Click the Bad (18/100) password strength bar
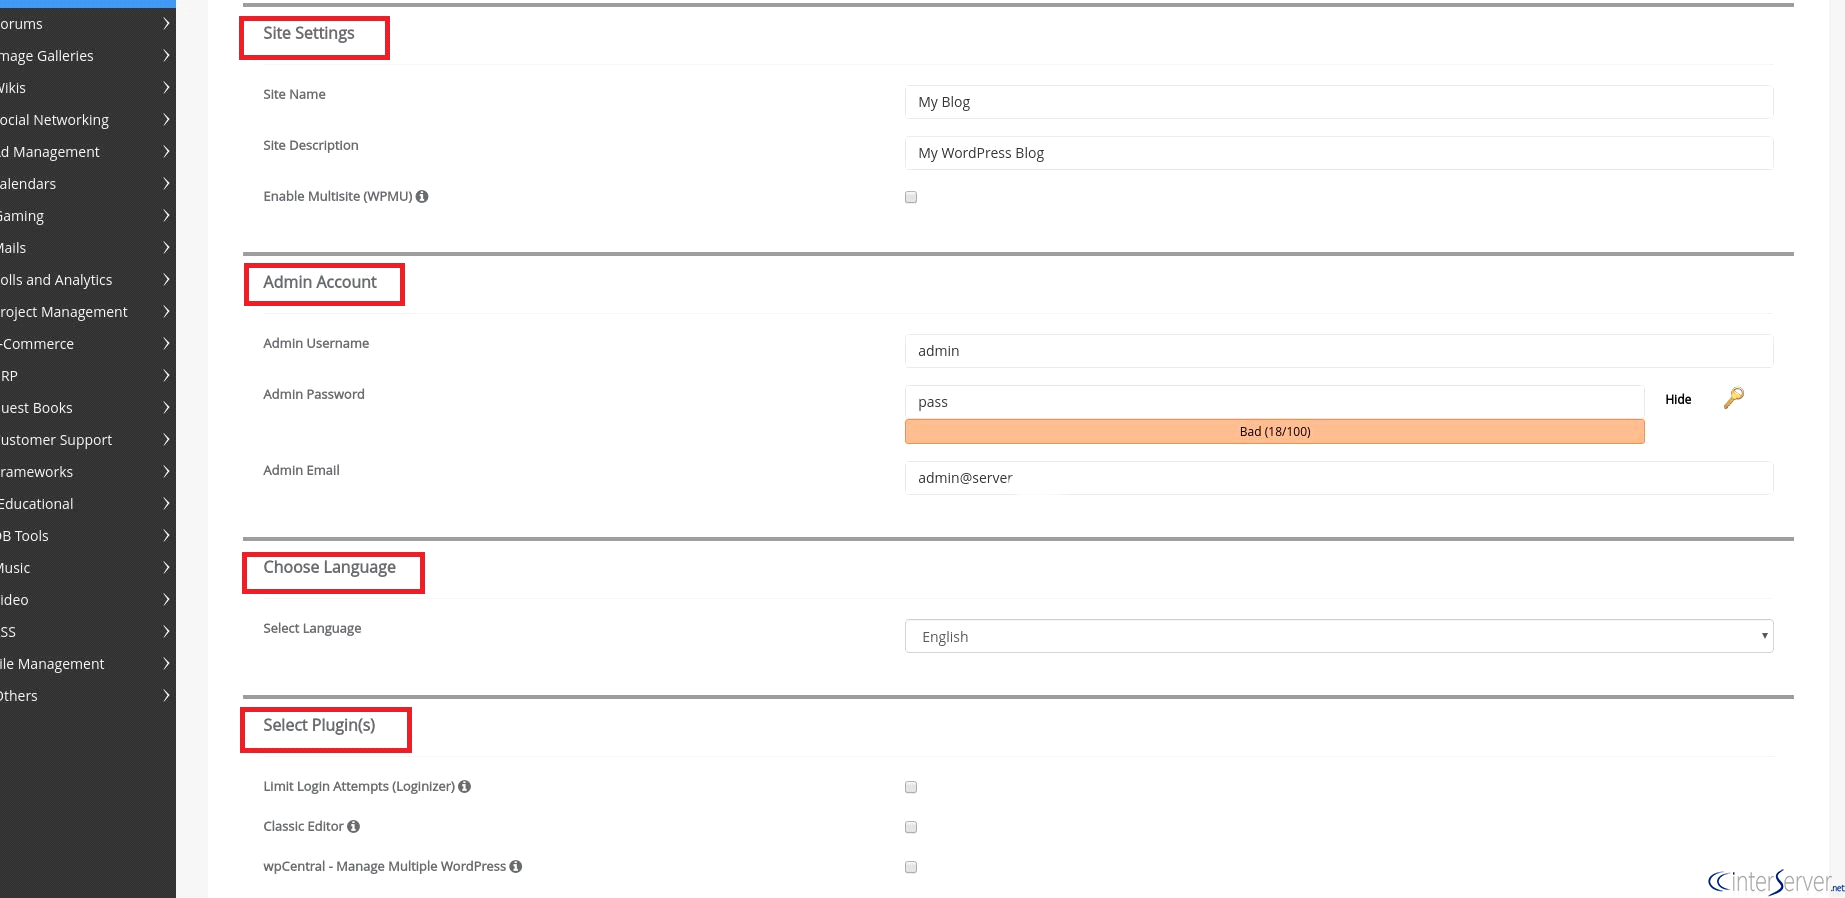The width and height of the screenshot is (1845, 898). coord(1274,432)
